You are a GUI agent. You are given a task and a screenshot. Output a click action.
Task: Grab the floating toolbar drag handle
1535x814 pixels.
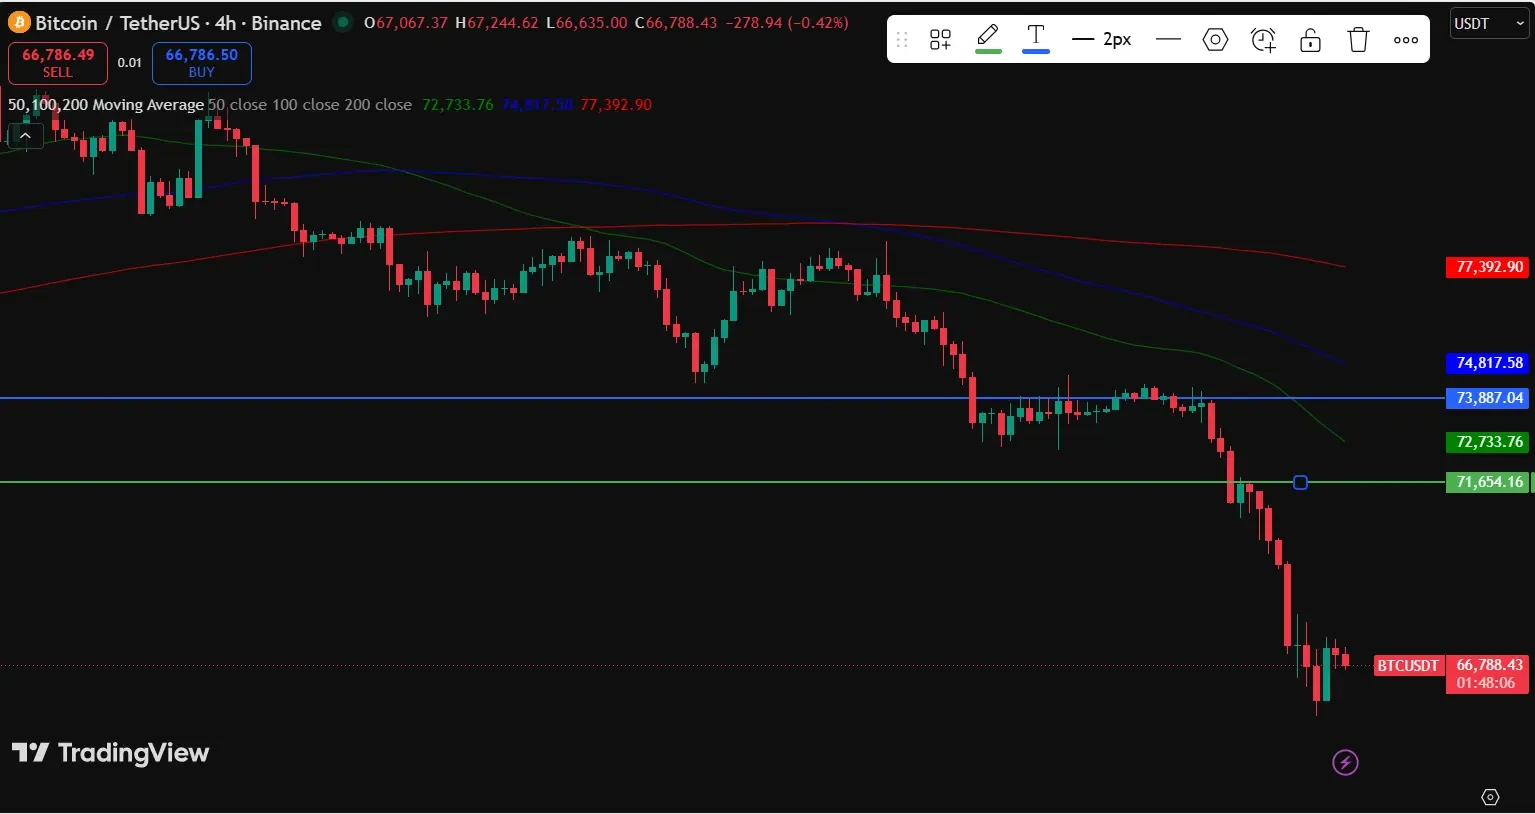(902, 40)
